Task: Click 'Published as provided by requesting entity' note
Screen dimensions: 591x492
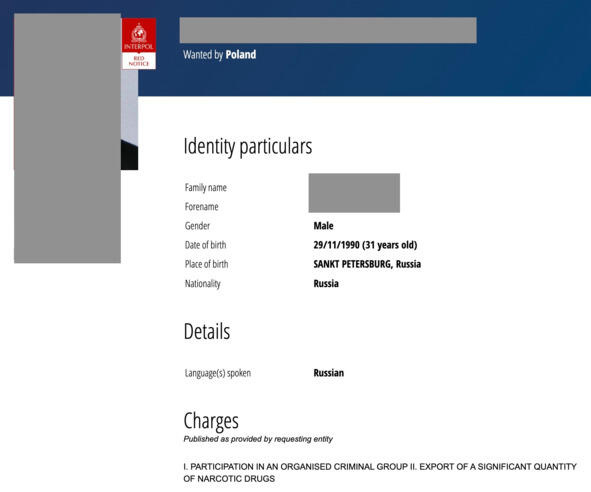Action: [x=258, y=439]
